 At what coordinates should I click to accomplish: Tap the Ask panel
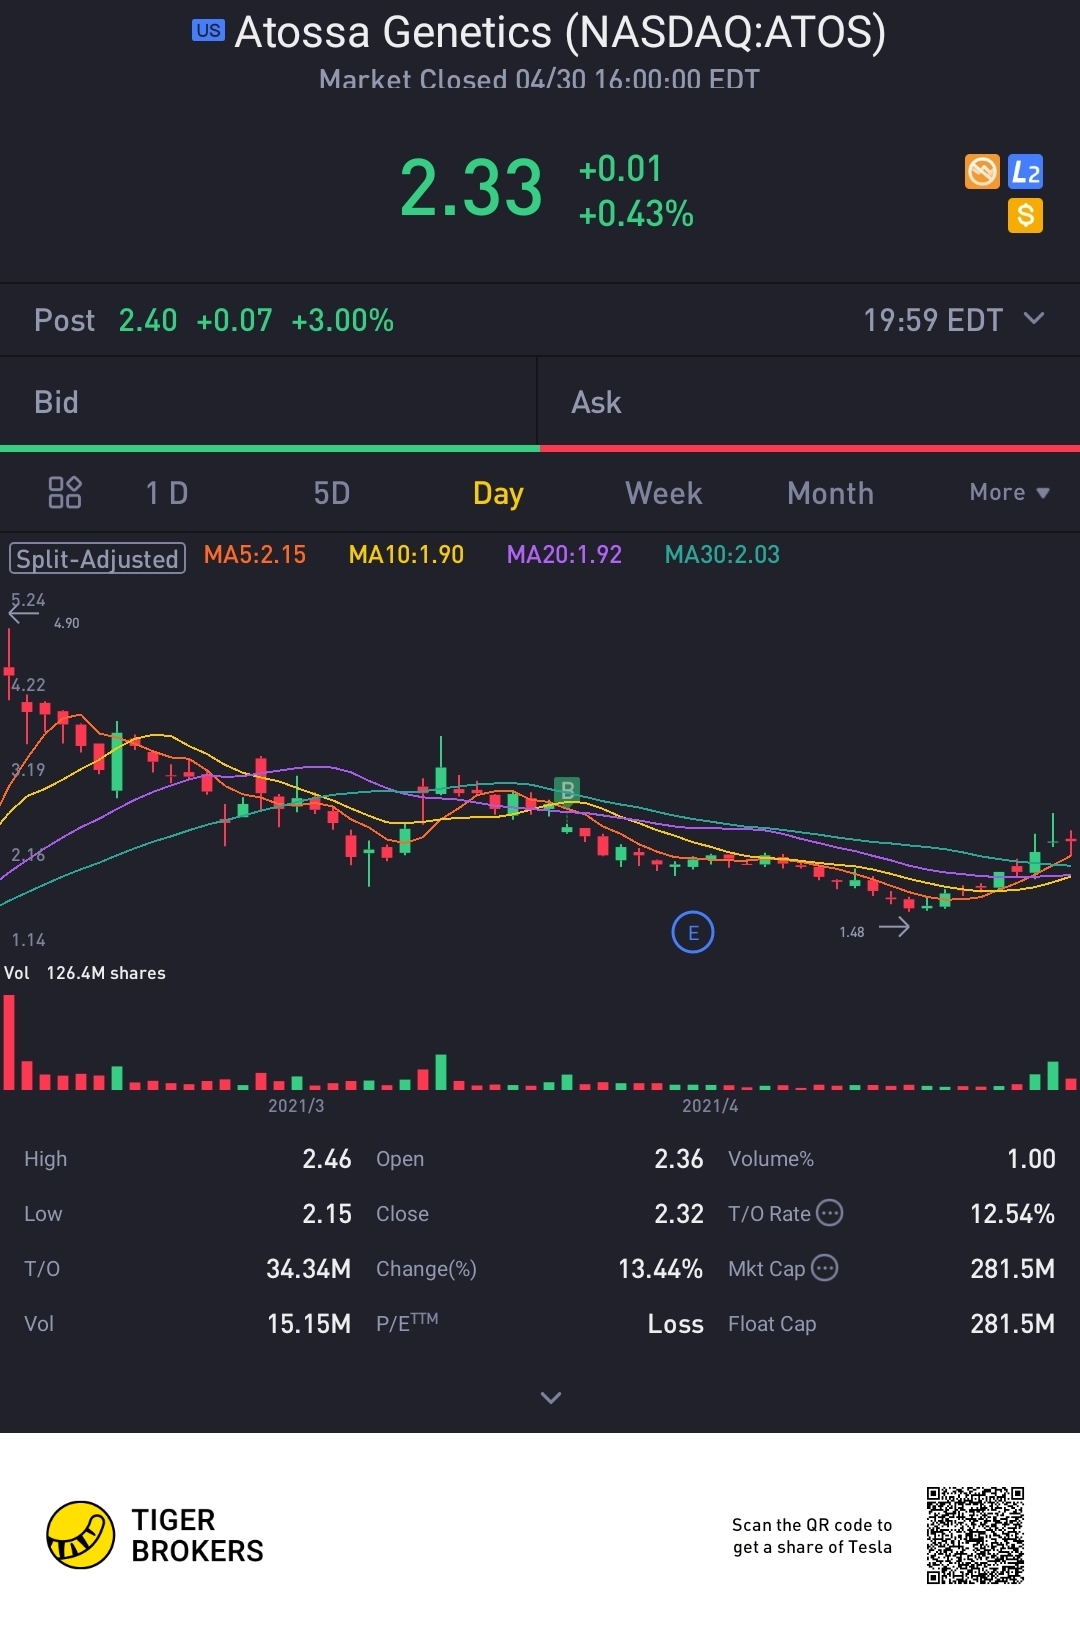tap(809, 402)
